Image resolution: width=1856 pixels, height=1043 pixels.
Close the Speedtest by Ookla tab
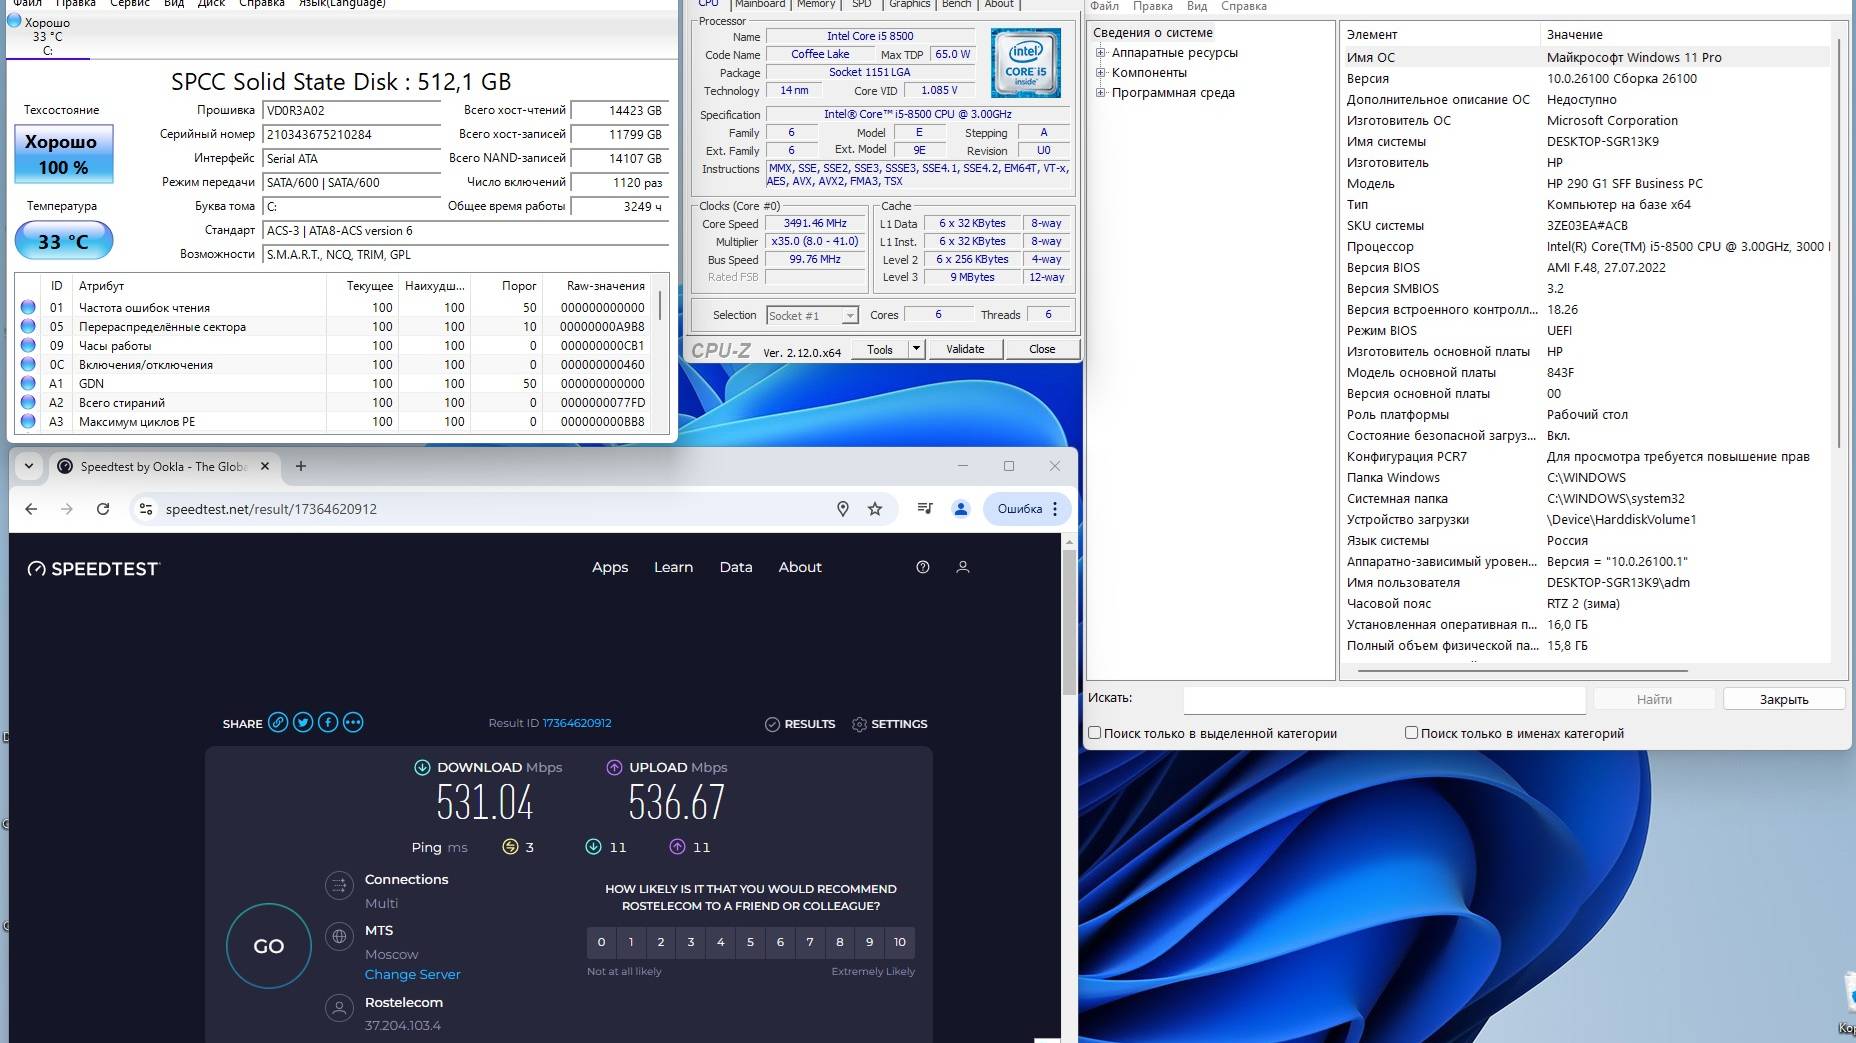pos(265,466)
